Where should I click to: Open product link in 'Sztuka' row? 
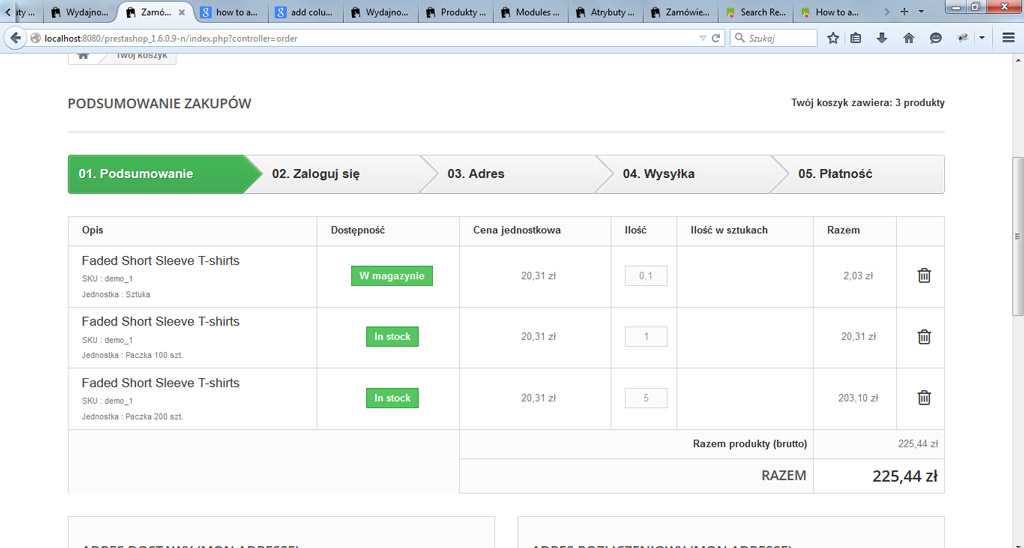click(161, 261)
